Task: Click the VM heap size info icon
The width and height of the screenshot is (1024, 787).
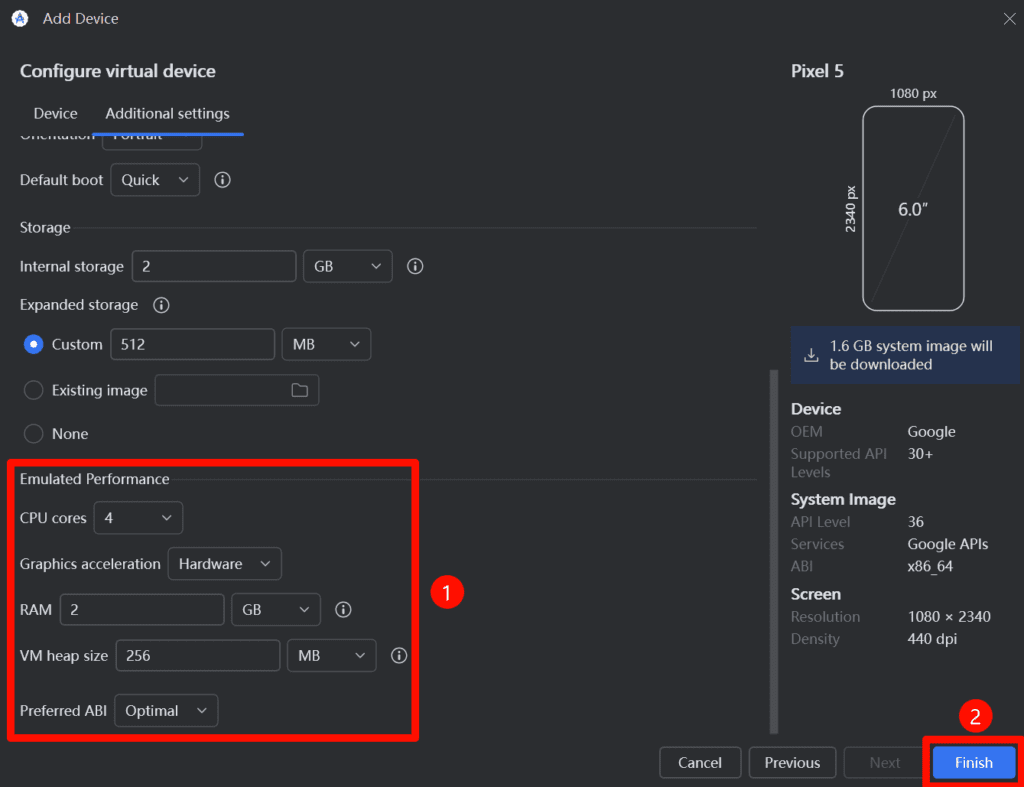Action: click(x=399, y=656)
